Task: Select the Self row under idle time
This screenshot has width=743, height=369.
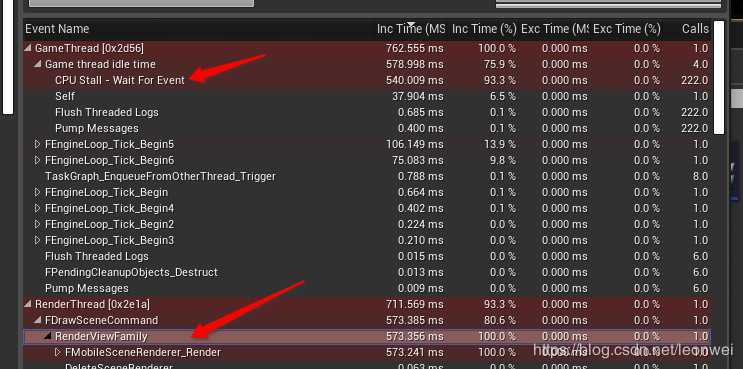Action: point(367,97)
